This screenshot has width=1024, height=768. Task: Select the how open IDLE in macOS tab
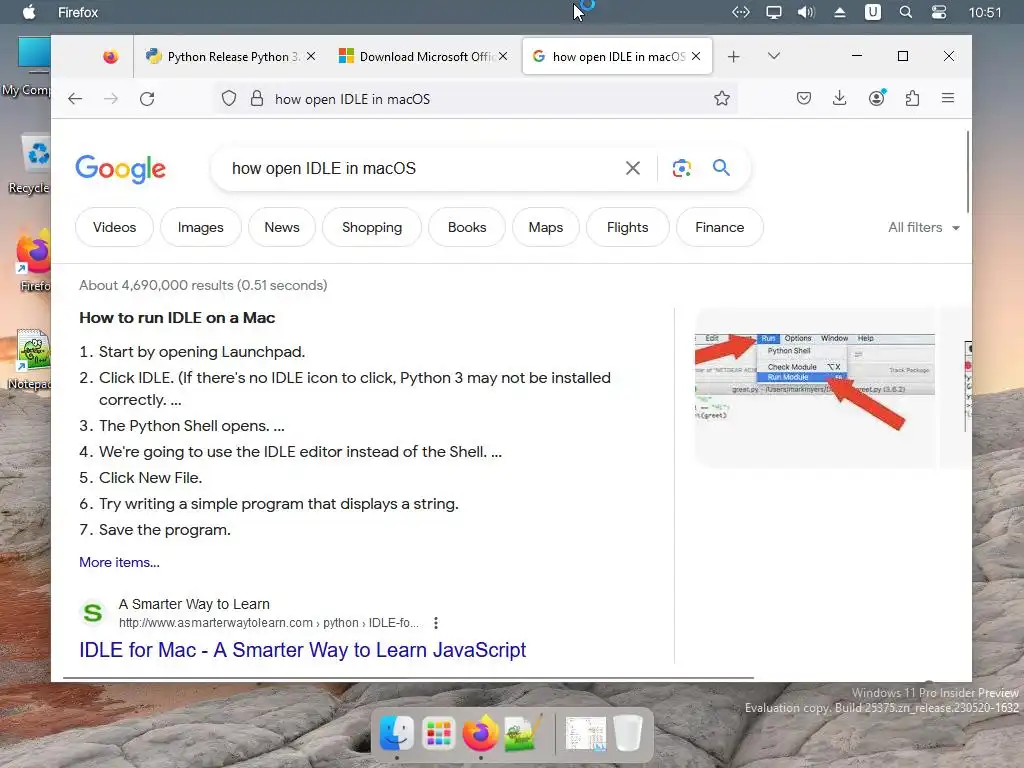[x=617, y=57]
